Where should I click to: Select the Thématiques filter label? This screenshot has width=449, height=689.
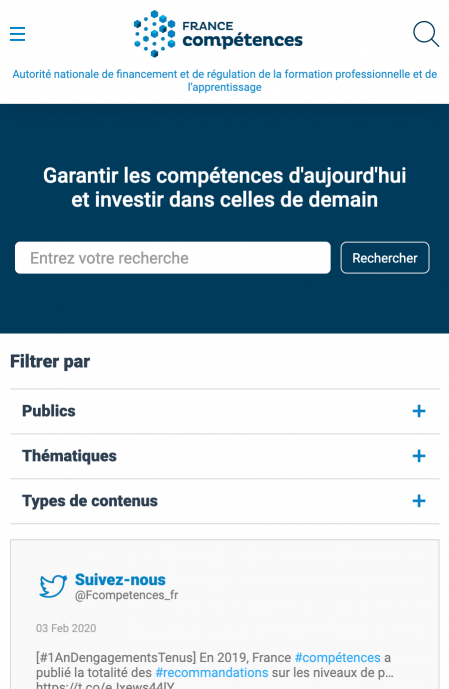tap(69, 456)
